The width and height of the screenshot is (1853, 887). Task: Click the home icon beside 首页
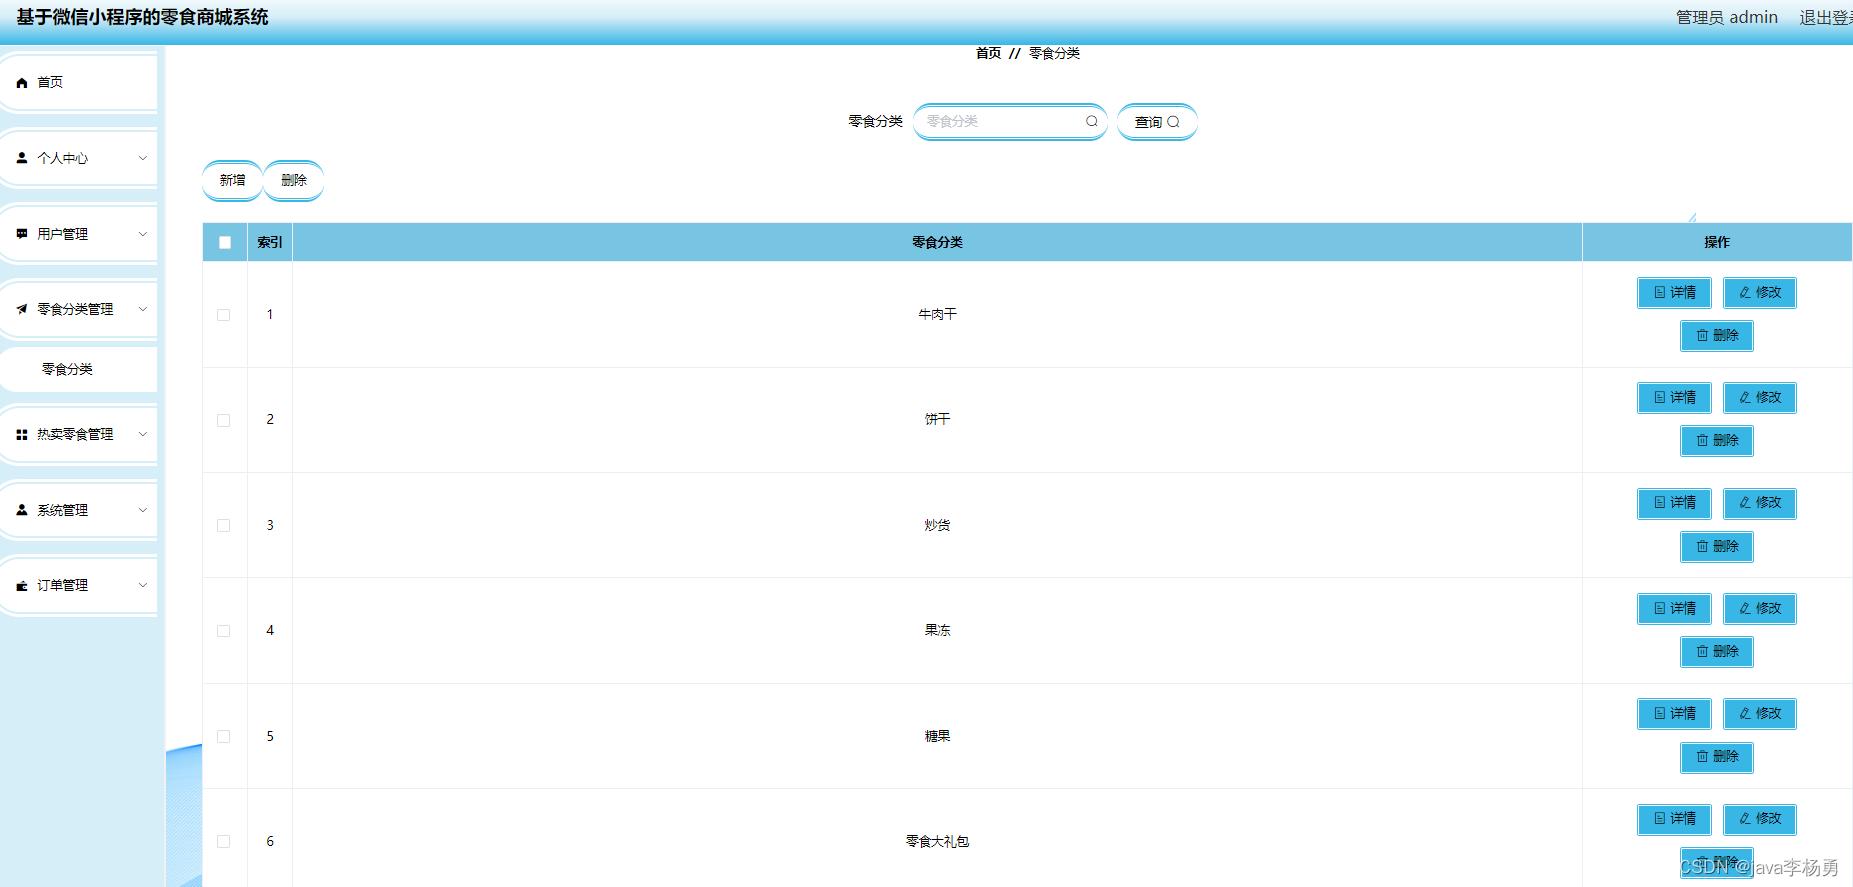22,83
